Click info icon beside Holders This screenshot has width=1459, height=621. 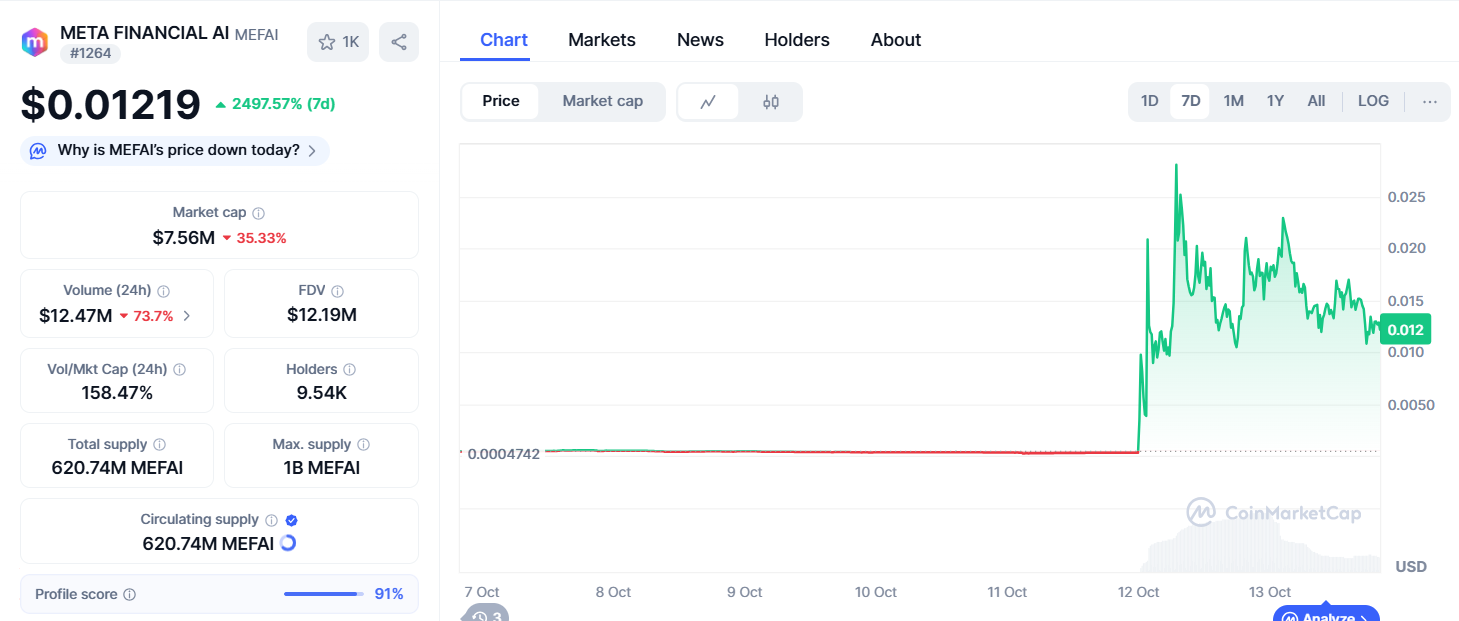pyautogui.click(x=349, y=370)
